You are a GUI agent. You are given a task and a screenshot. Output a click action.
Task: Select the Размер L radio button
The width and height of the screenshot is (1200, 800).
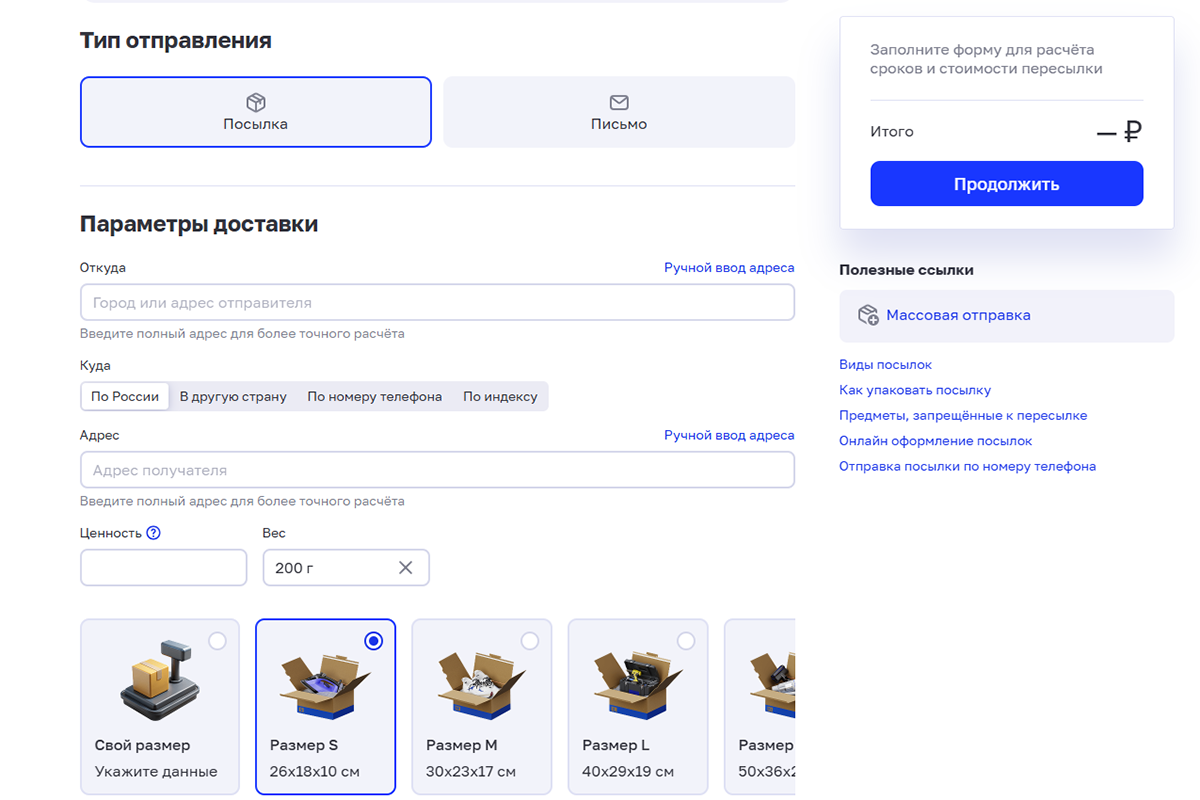pos(686,642)
